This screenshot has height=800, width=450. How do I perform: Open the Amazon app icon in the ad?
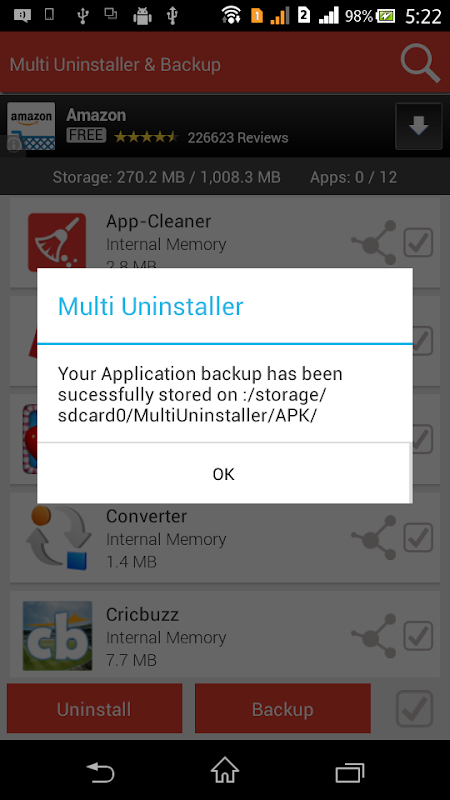tap(31, 127)
